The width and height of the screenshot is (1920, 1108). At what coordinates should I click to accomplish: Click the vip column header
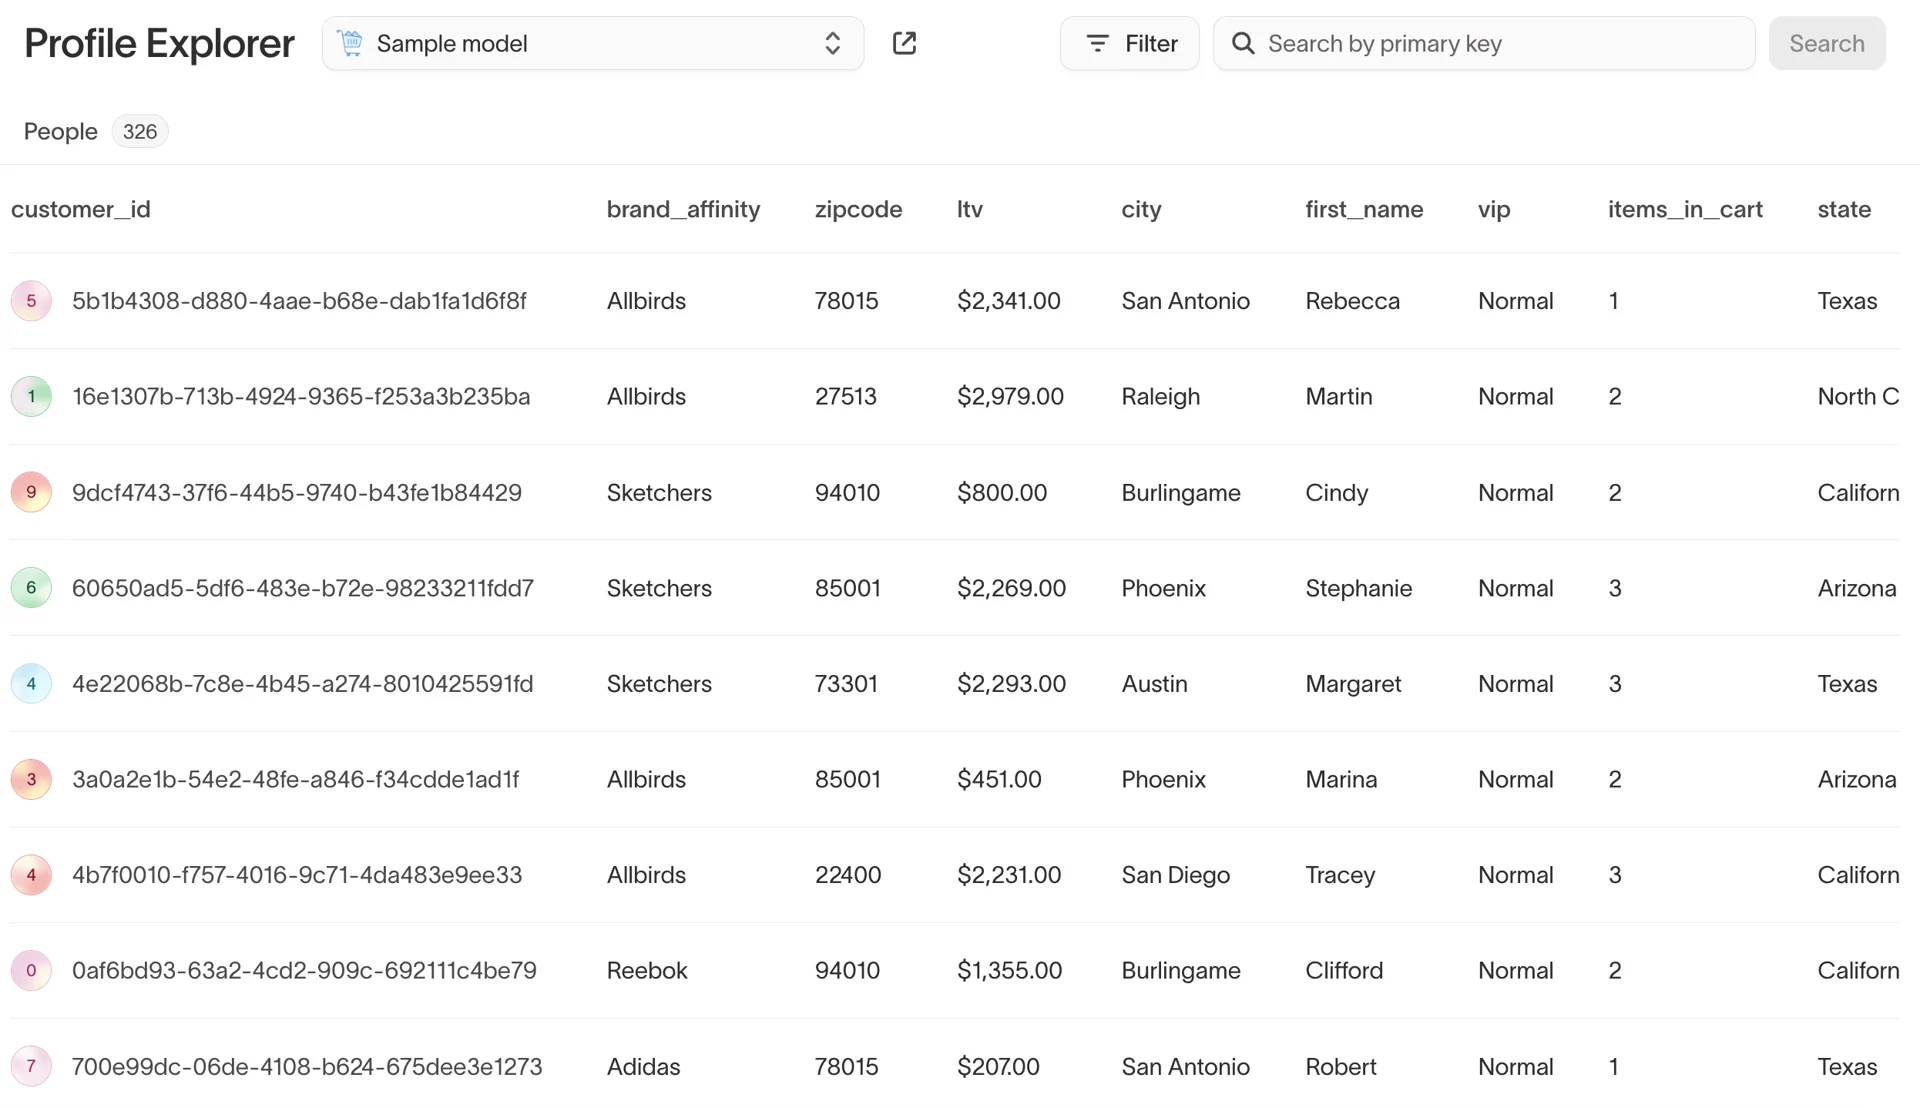(1494, 209)
